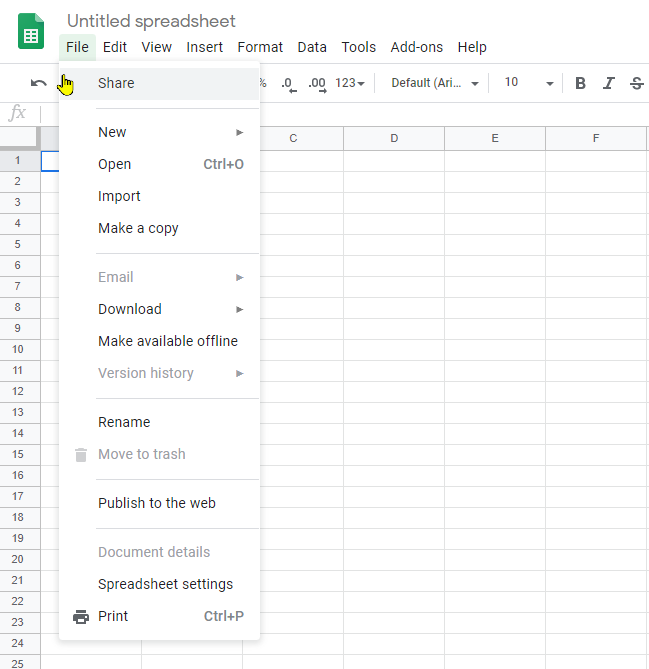Image resolution: width=649 pixels, height=669 pixels.
Task: Open the Data menu
Action: coord(312,47)
